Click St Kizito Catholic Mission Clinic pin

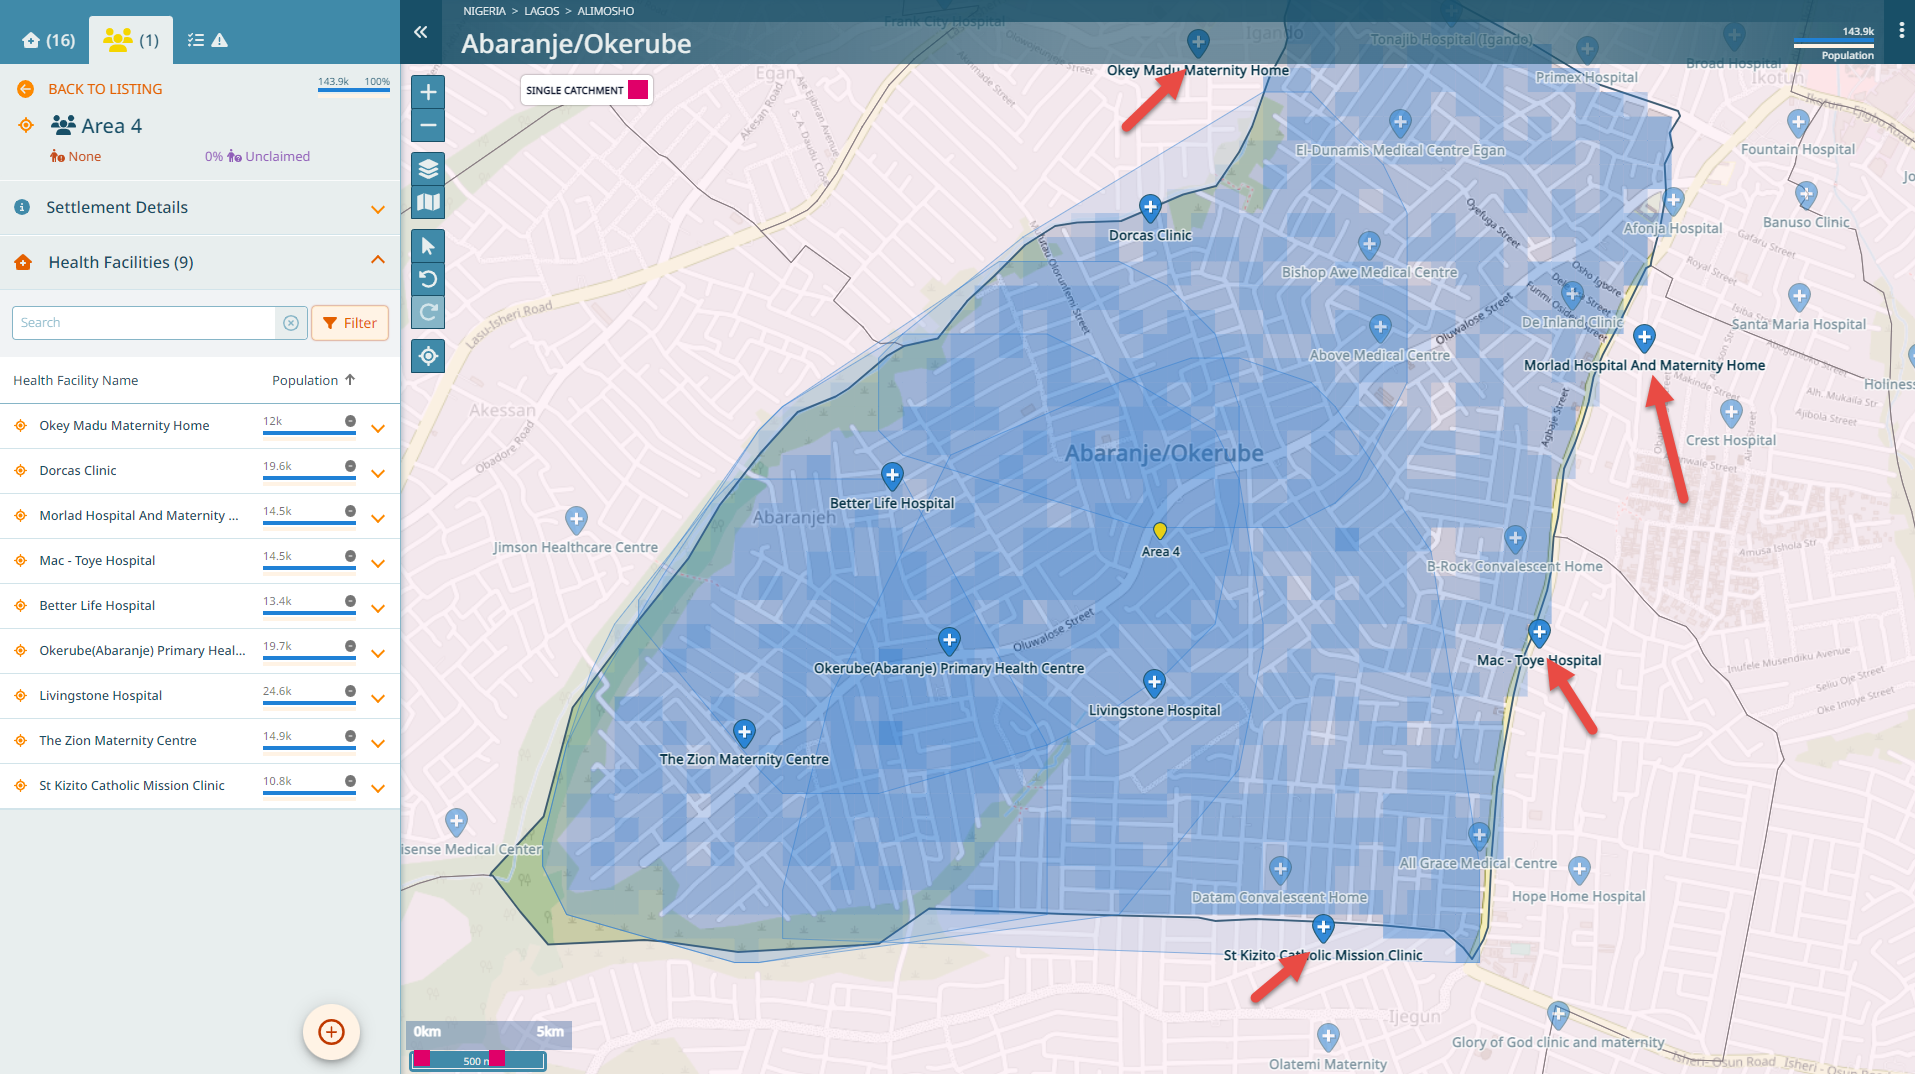pos(1323,928)
